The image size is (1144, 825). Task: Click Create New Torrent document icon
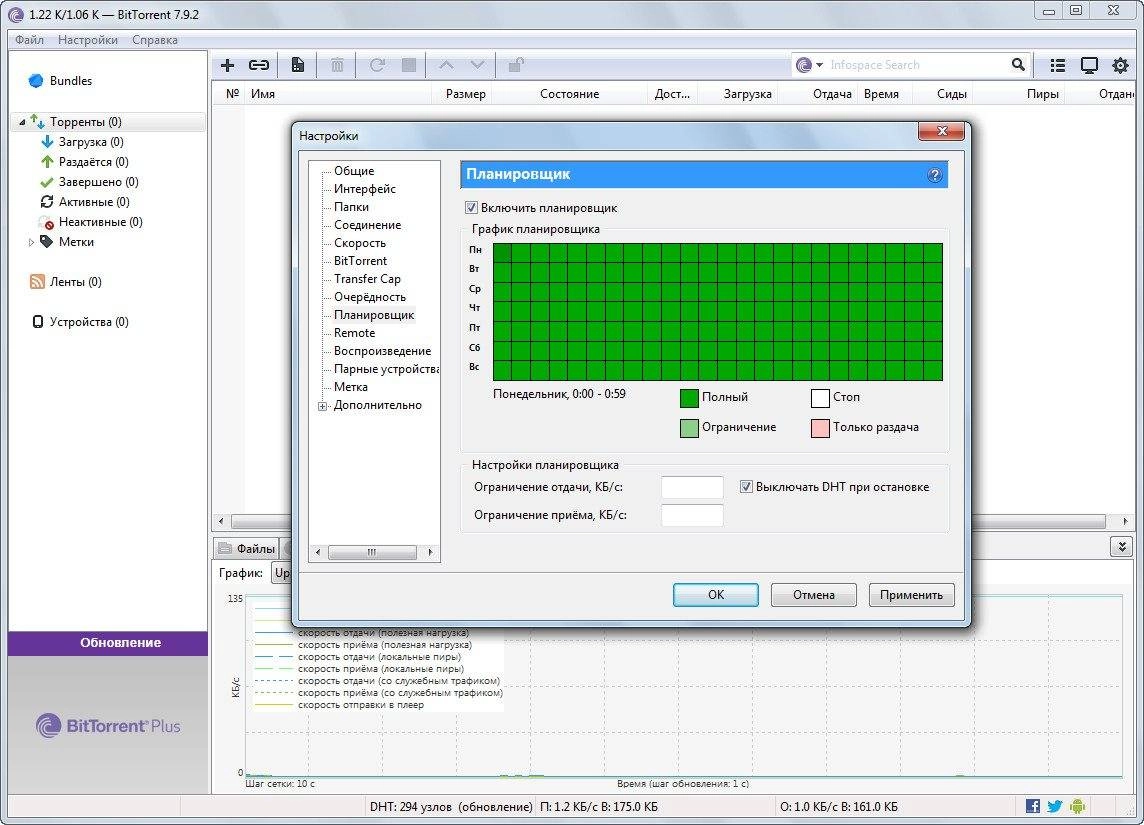coord(298,65)
